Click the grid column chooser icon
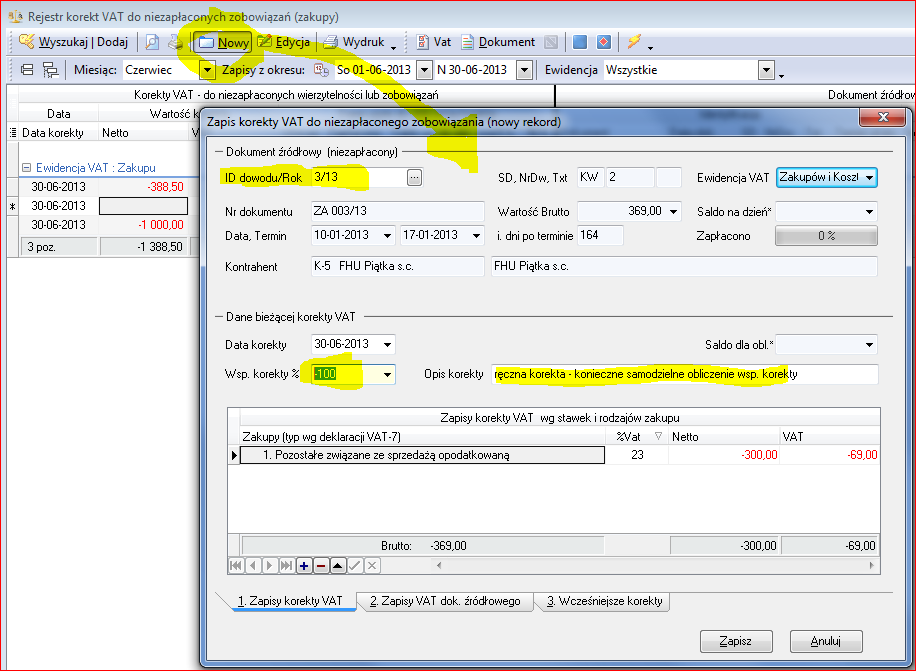The height and width of the screenshot is (671, 916). click(13, 133)
